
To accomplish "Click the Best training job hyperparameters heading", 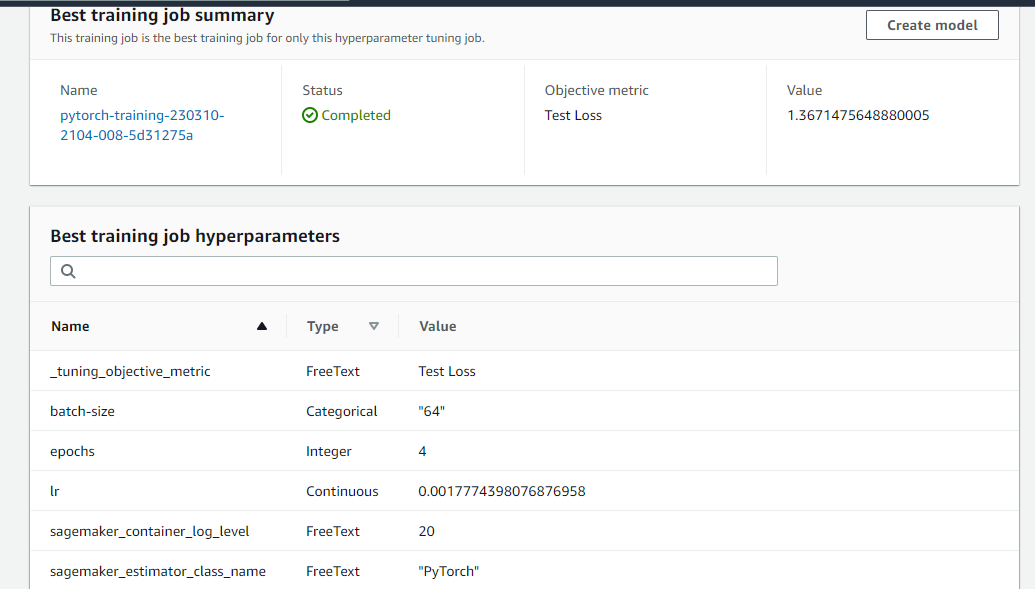I will pos(195,236).
